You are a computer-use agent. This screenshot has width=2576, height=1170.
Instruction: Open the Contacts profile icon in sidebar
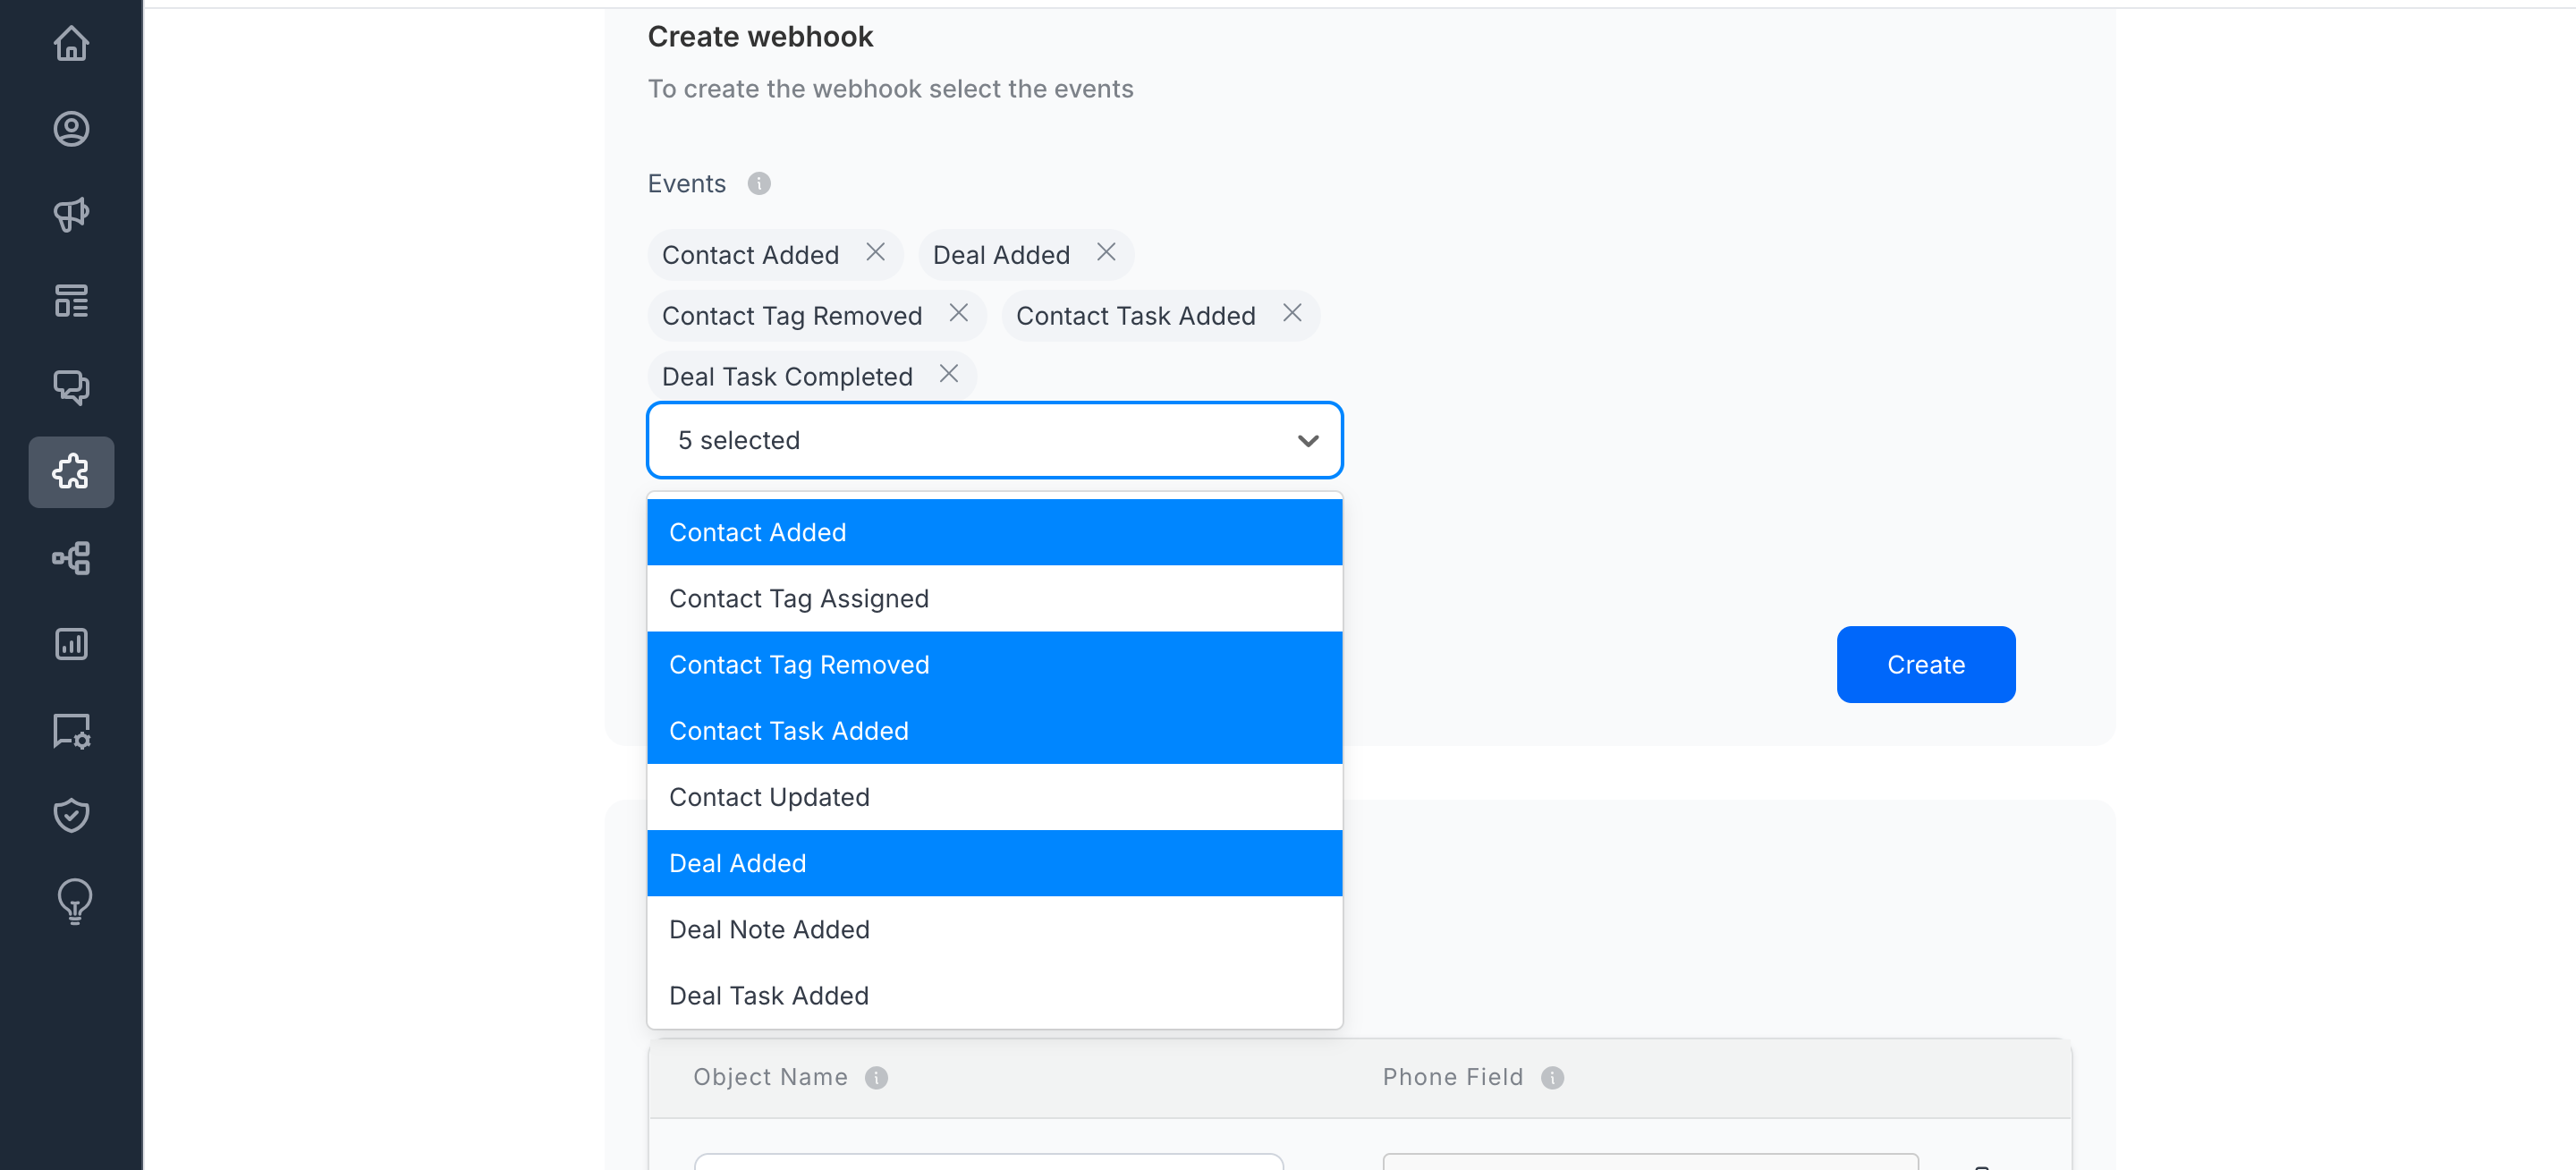click(71, 129)
